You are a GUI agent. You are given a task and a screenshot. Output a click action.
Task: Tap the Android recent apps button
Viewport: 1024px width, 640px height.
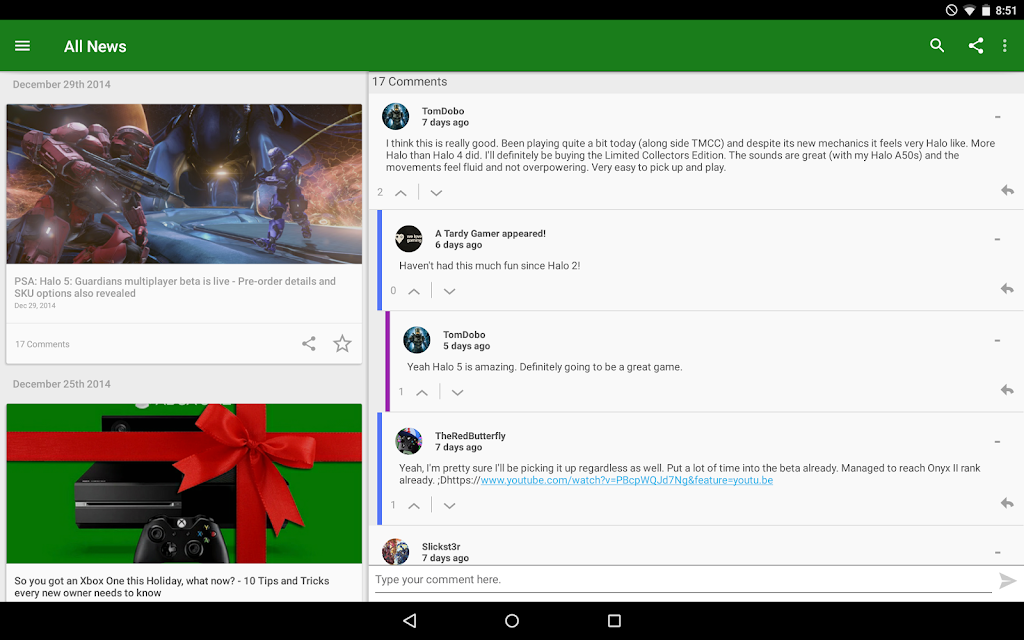tap(614, 620)
